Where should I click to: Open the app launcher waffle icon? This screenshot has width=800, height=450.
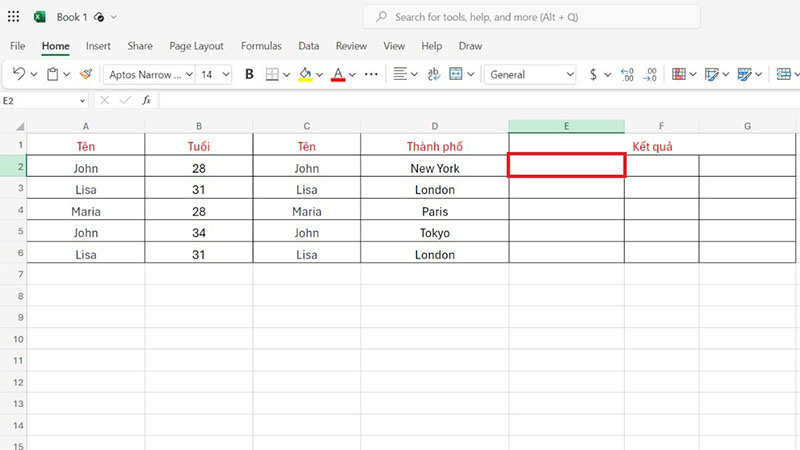click(13, 17)
